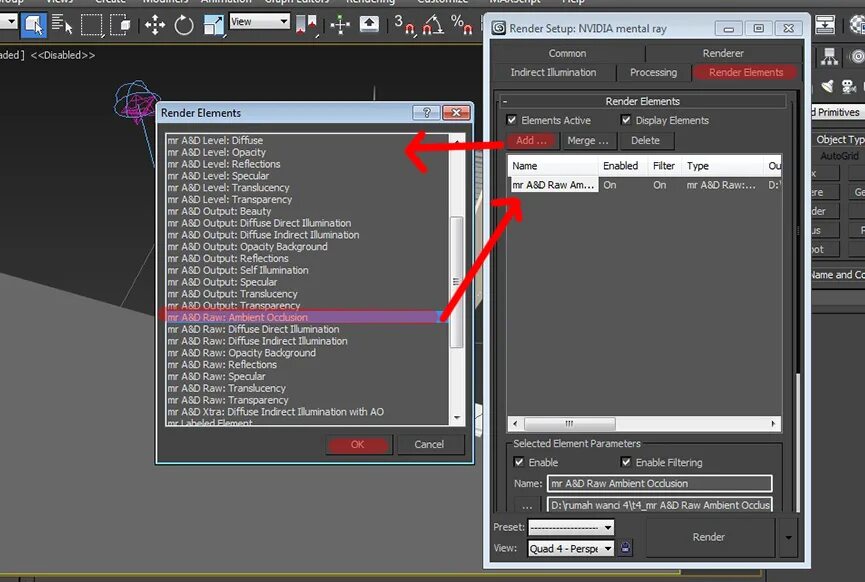Toggle the Enable checkbox under Selected Element Parameters
This screenshot has height=582, width=865.
[519, 462]
